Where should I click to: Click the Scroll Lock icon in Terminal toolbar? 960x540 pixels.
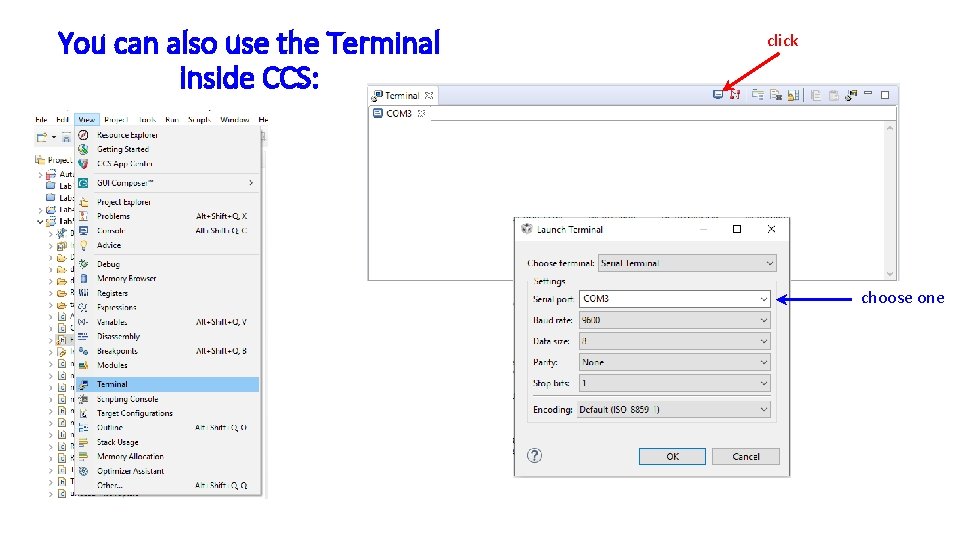tap(793, 95)
